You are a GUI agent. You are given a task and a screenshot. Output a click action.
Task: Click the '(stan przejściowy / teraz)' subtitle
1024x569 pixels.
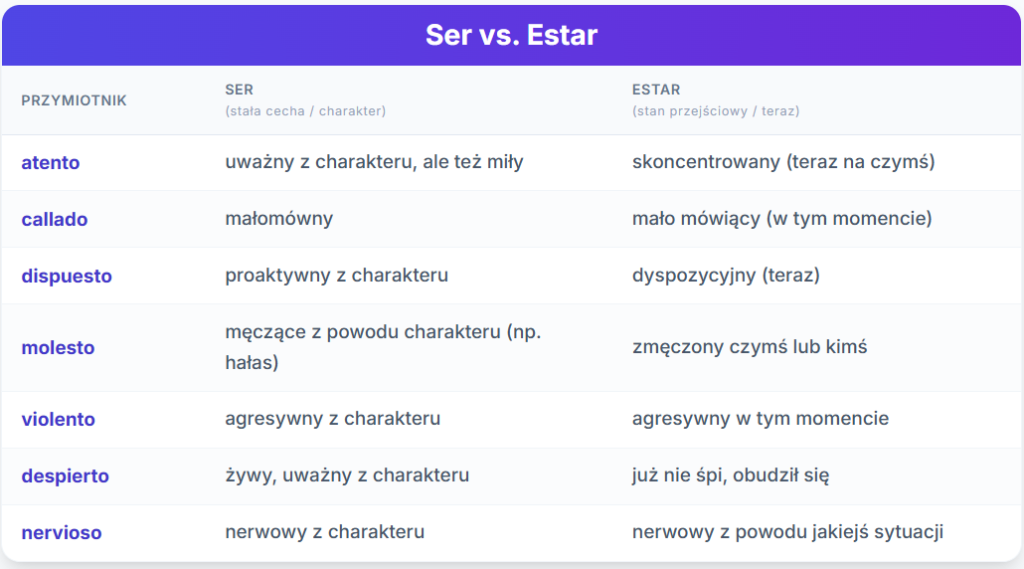pyautogui.click(x=716, y=111)
